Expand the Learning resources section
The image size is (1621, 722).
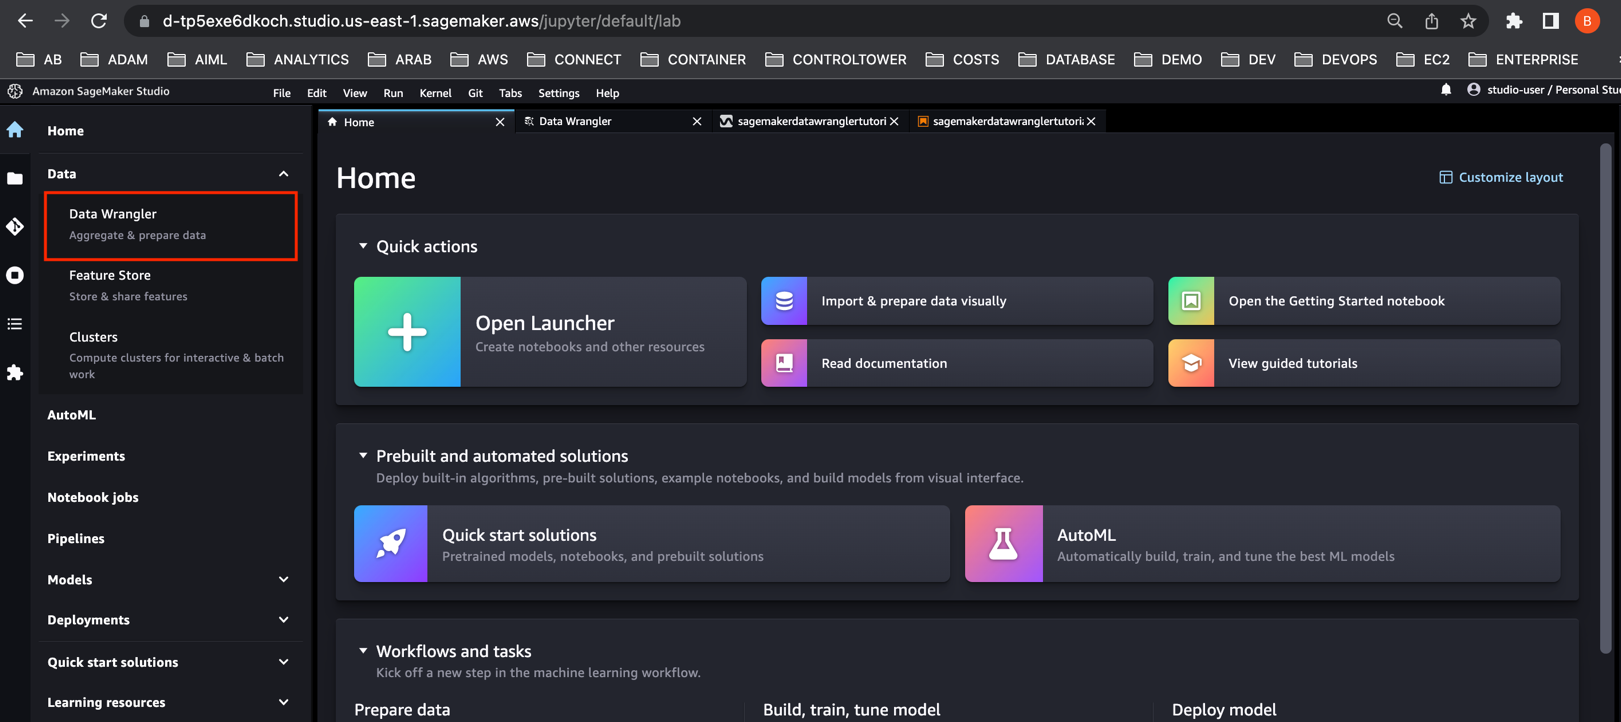[284, 702]
